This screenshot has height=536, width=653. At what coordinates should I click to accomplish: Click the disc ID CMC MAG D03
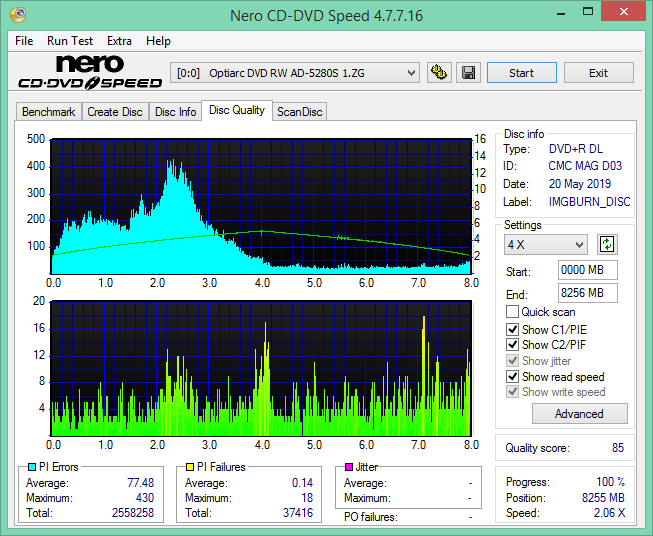pyautogui.click(x=585, y=166)
